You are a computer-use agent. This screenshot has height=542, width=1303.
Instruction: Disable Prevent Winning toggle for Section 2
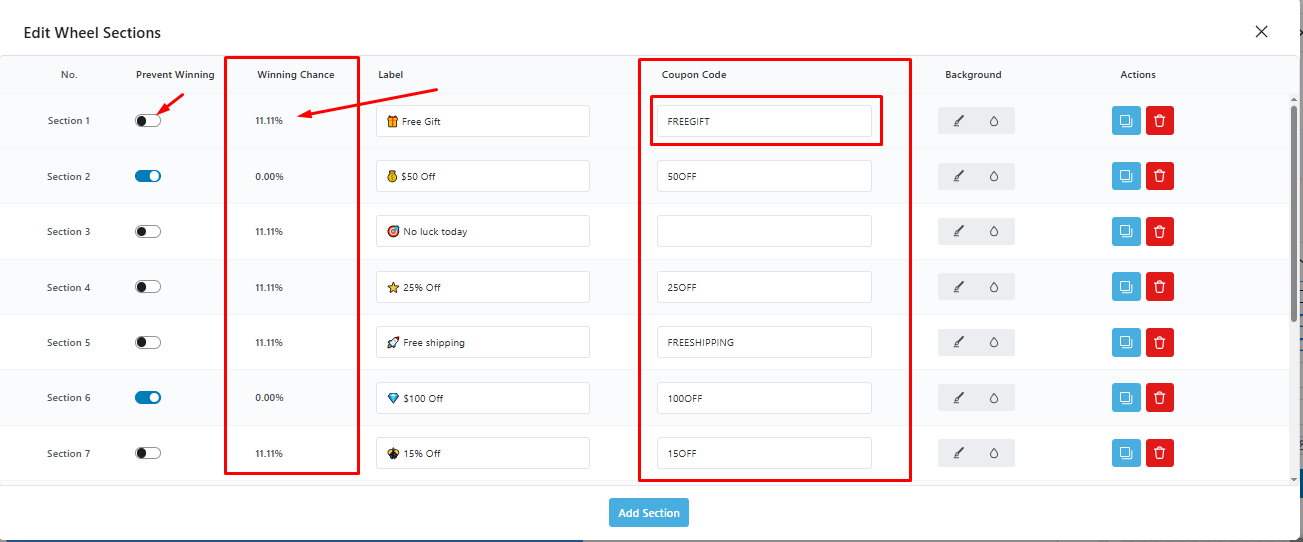148,176
